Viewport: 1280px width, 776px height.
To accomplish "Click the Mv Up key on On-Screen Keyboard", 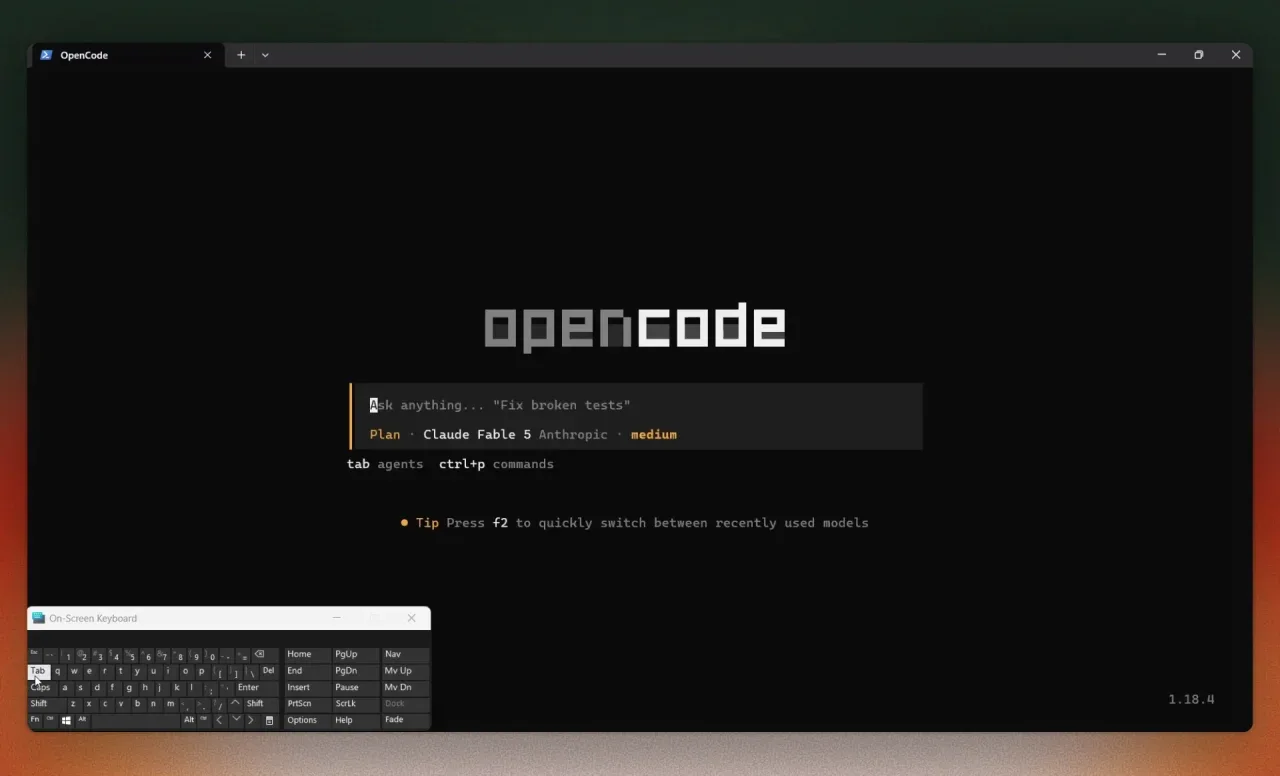I will pyautogui.click(x=405, y=671).
